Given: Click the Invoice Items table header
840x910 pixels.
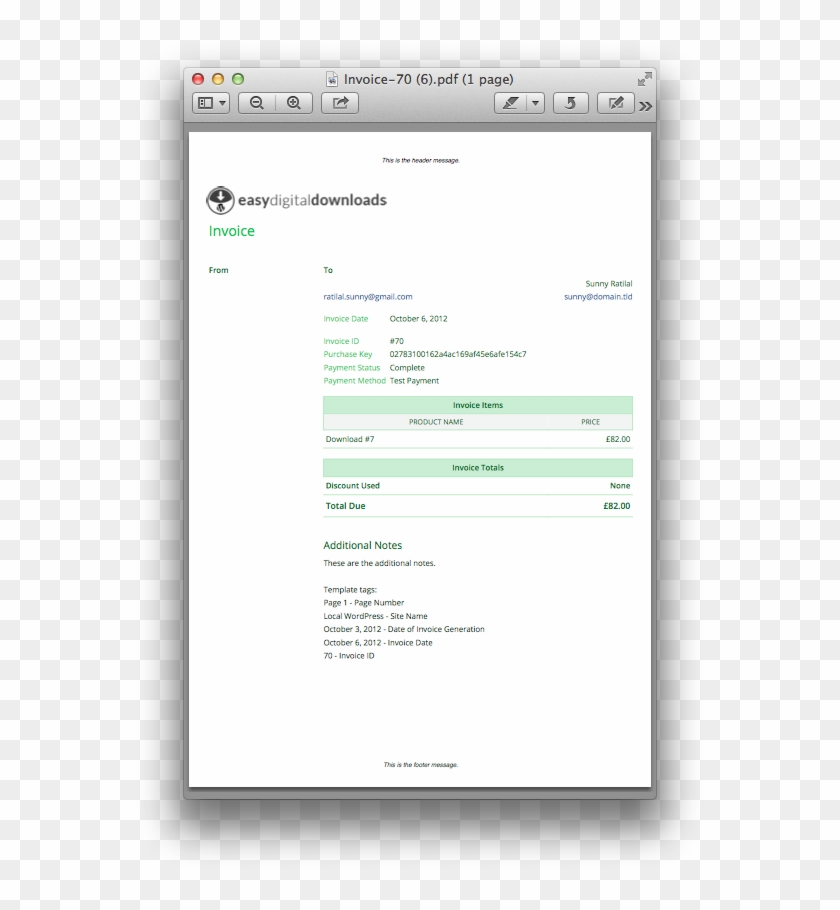Looking at the screenshot, I should tap(477, 405).
